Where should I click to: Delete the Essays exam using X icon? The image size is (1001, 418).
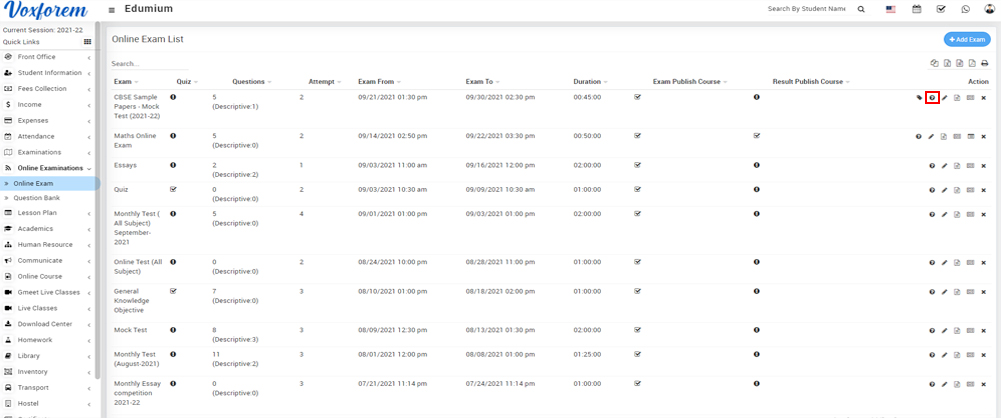tap(984, 166)
